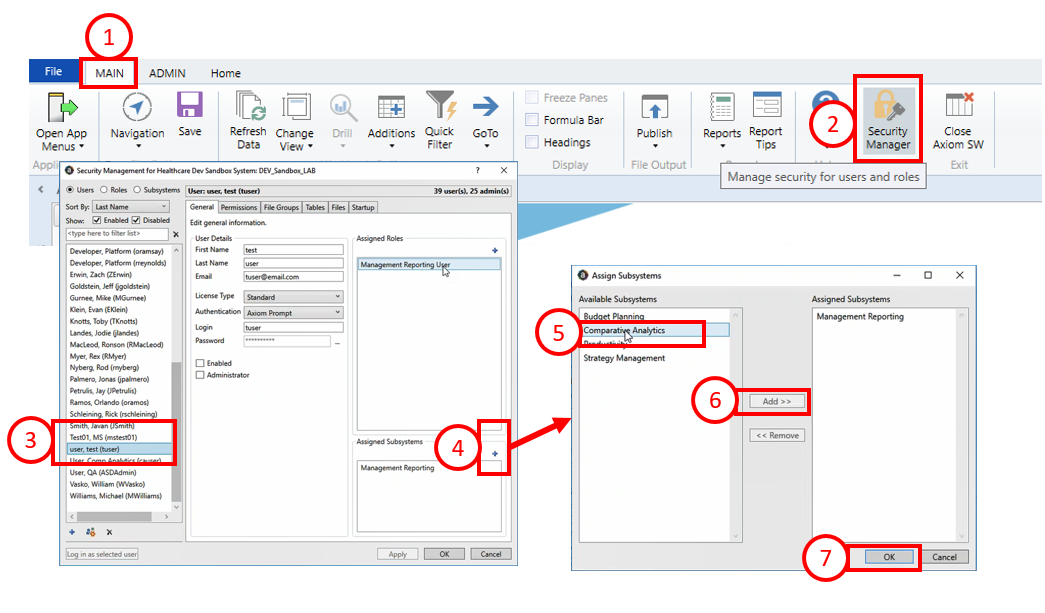Uncheck the Show Enabled checkbox
This screenshot has height=613, width=1045.
(97, 221)
